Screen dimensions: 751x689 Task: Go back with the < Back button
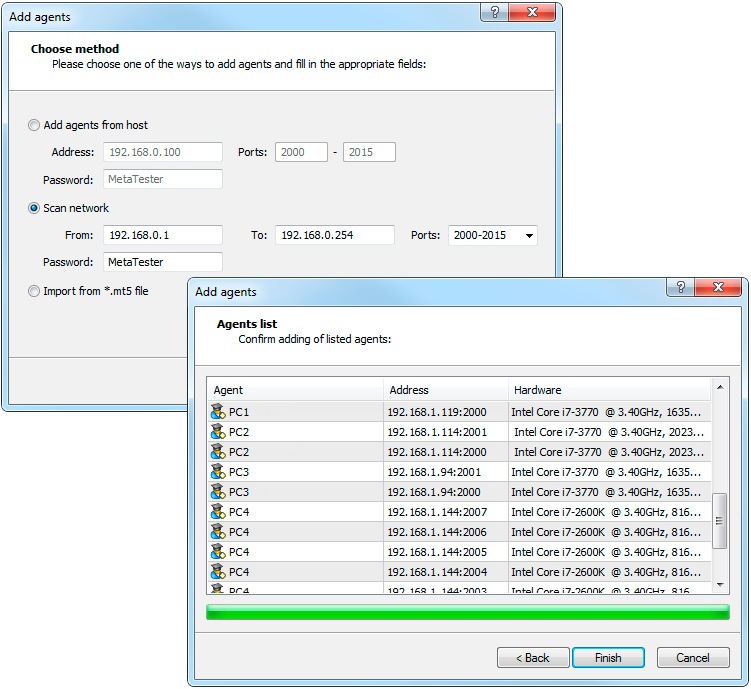(x=533, y=658)
